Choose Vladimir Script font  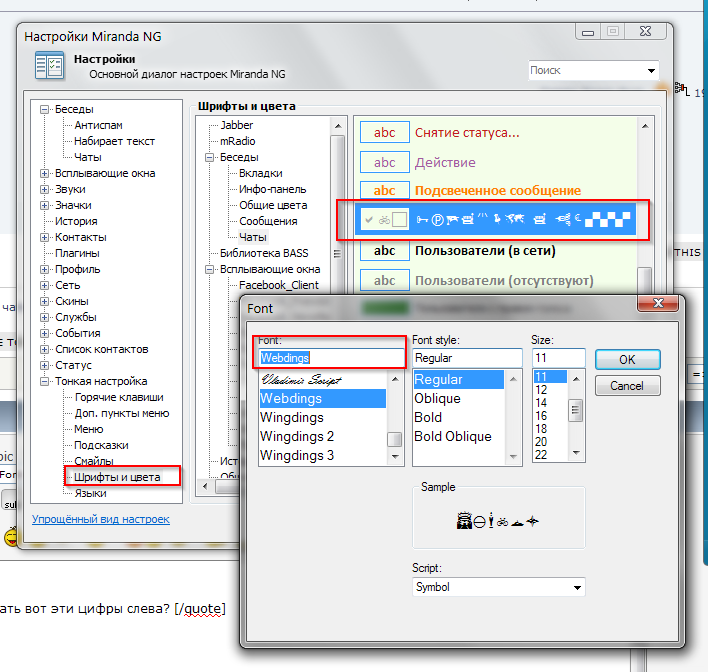tap(322, 379)
